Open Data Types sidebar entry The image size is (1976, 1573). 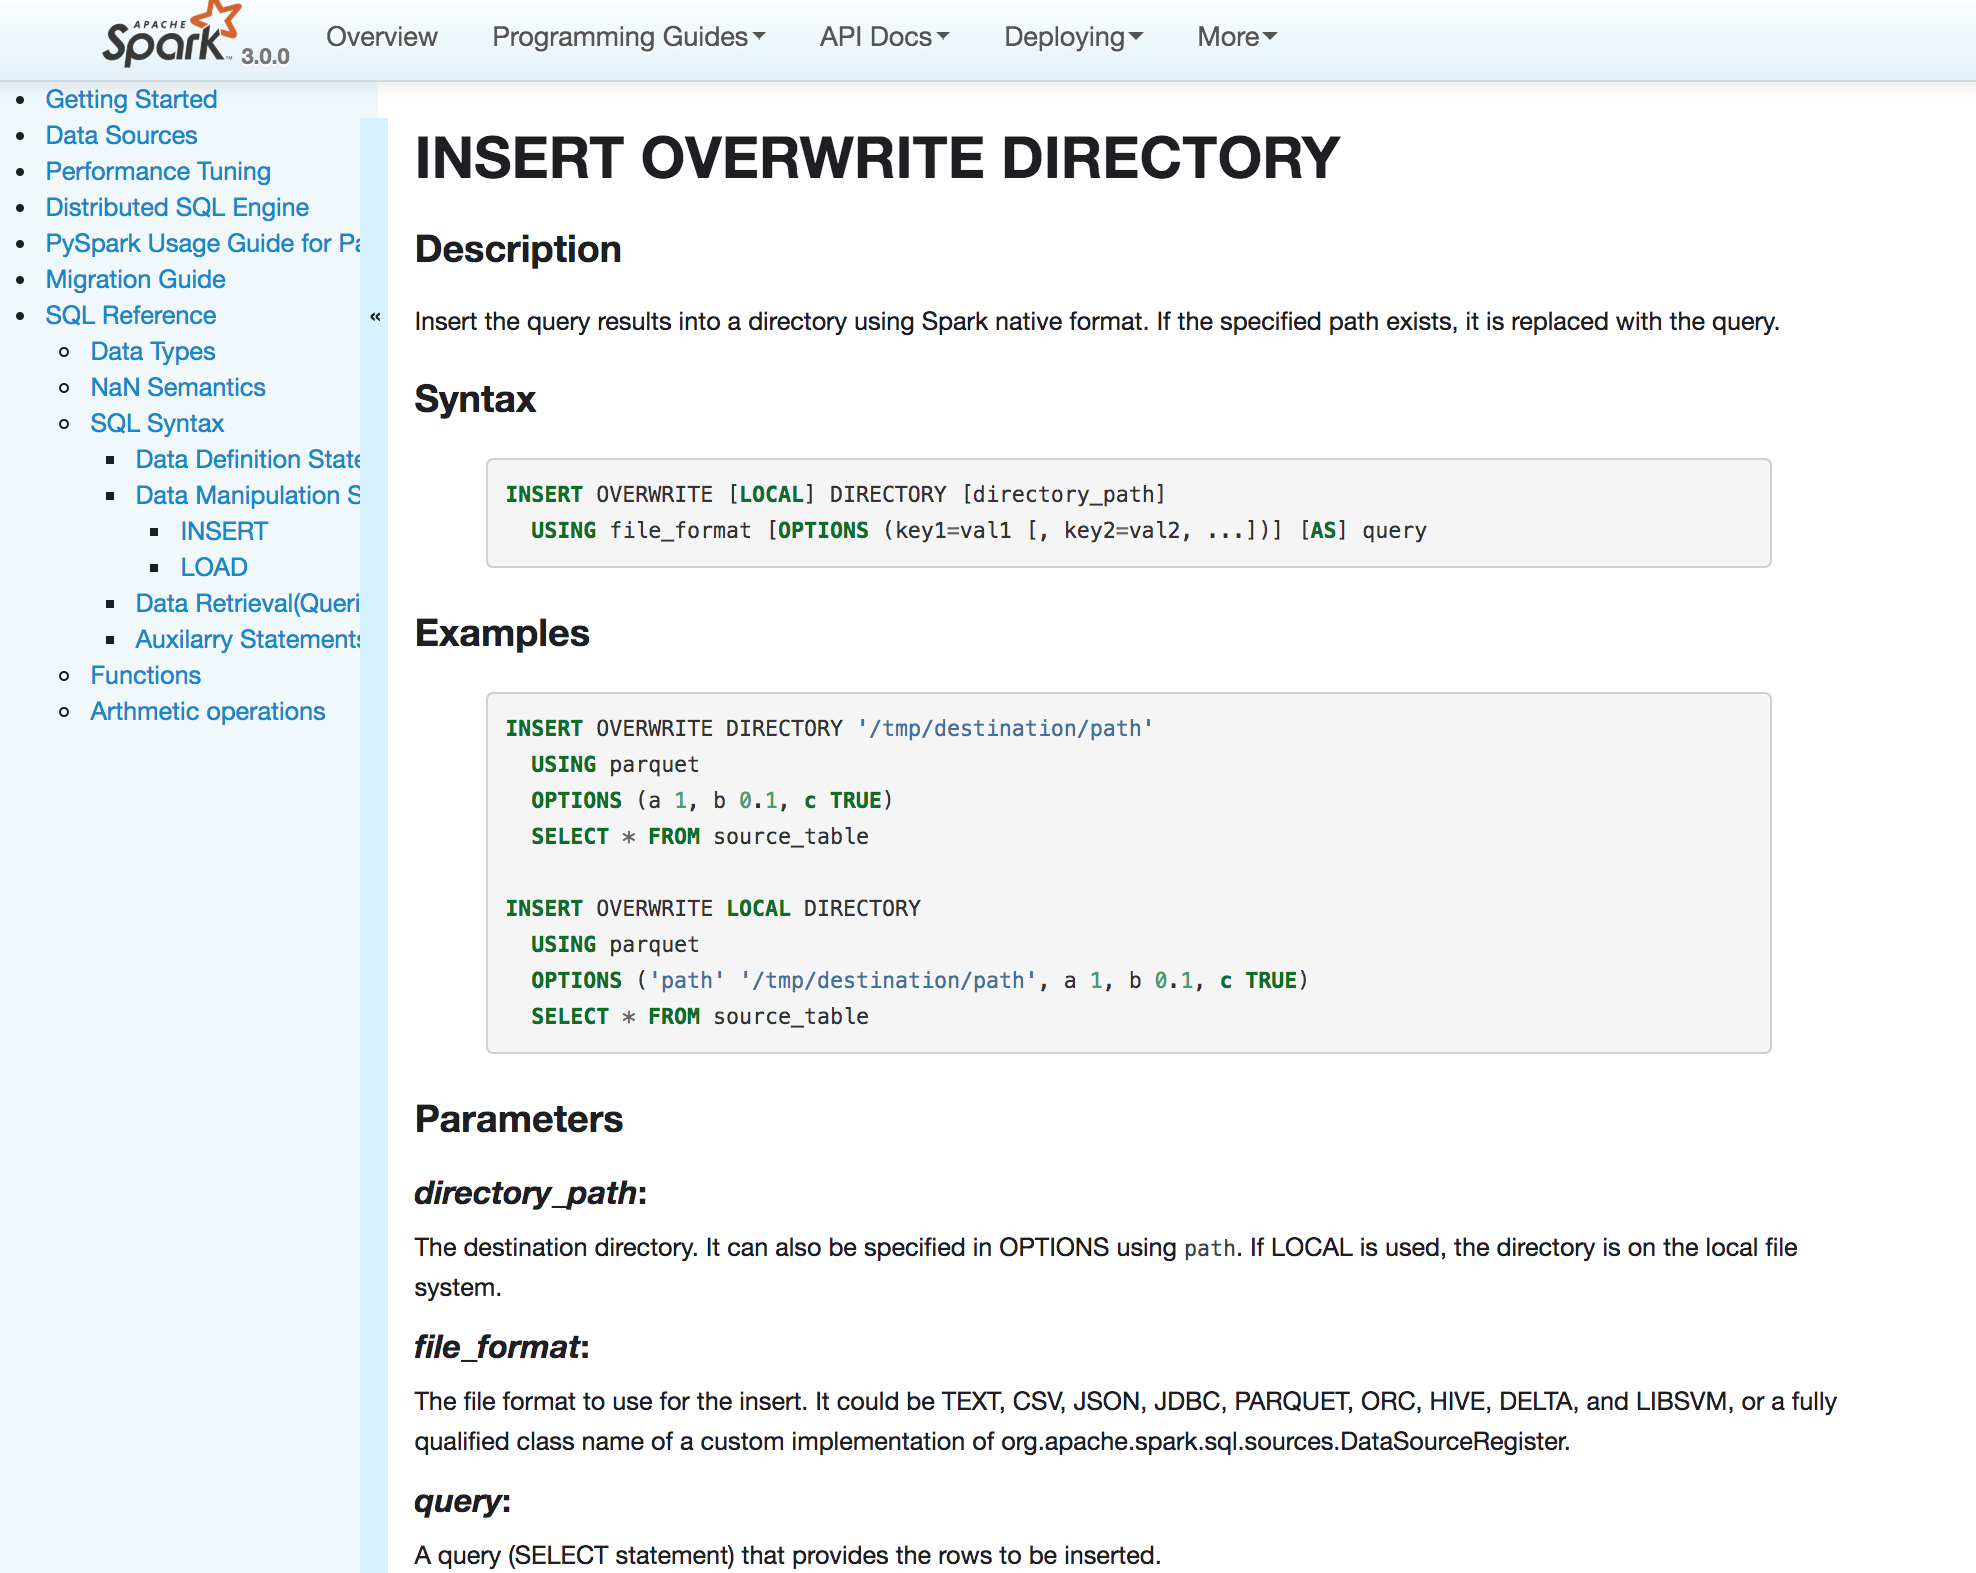(152, 351)
